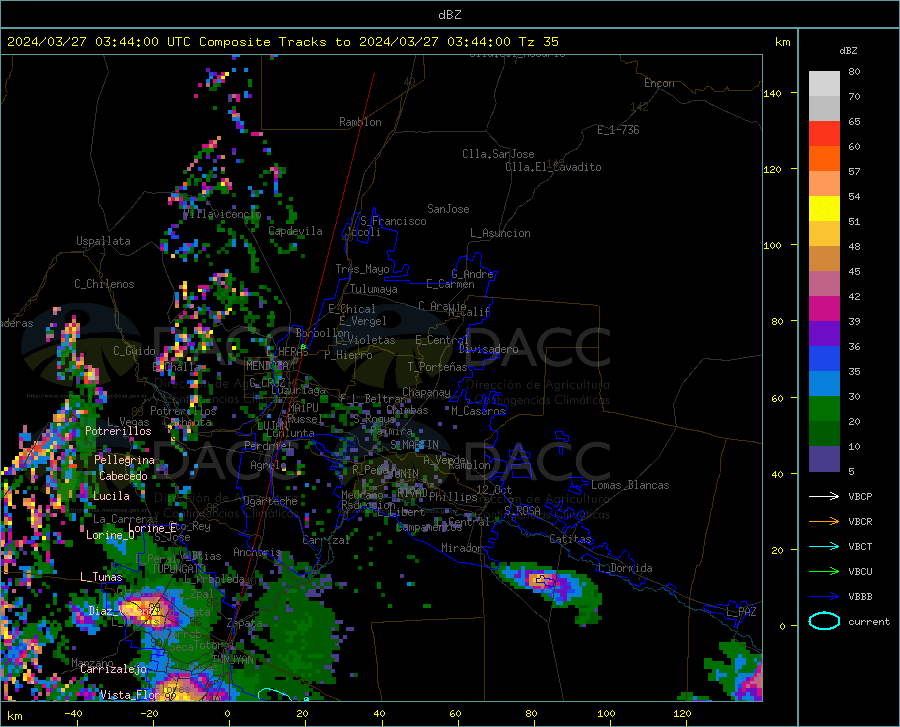900x727 pixels.
Task: Click the Uspallata place label
Action: click(x=103, y=241)
